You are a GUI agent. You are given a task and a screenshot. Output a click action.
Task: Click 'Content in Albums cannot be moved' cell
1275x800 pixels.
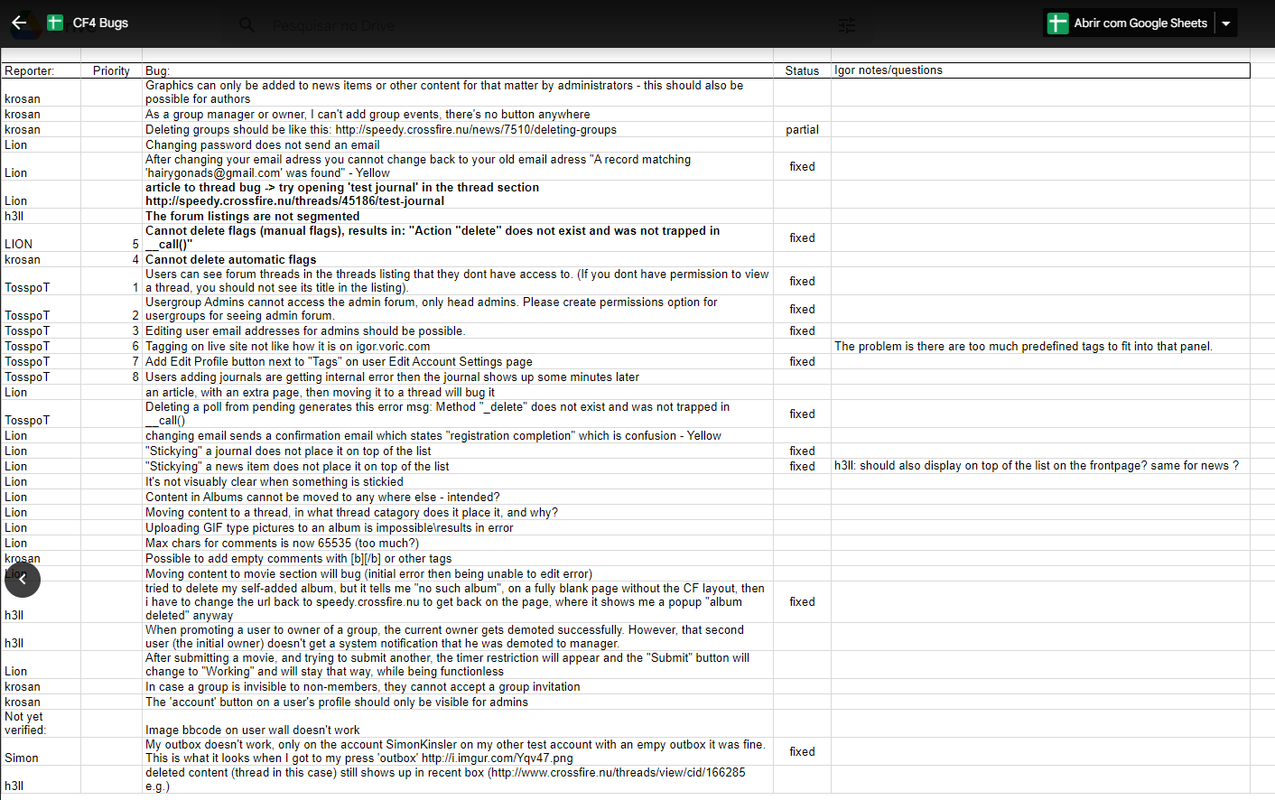point(458,497)
